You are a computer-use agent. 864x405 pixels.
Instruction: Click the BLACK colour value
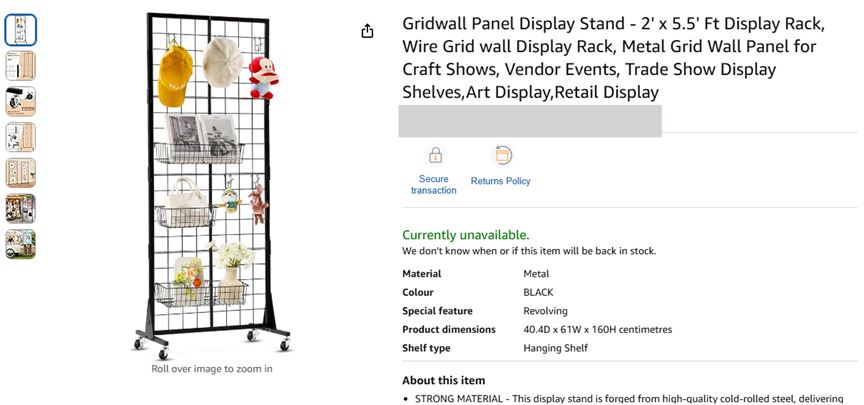538,293
